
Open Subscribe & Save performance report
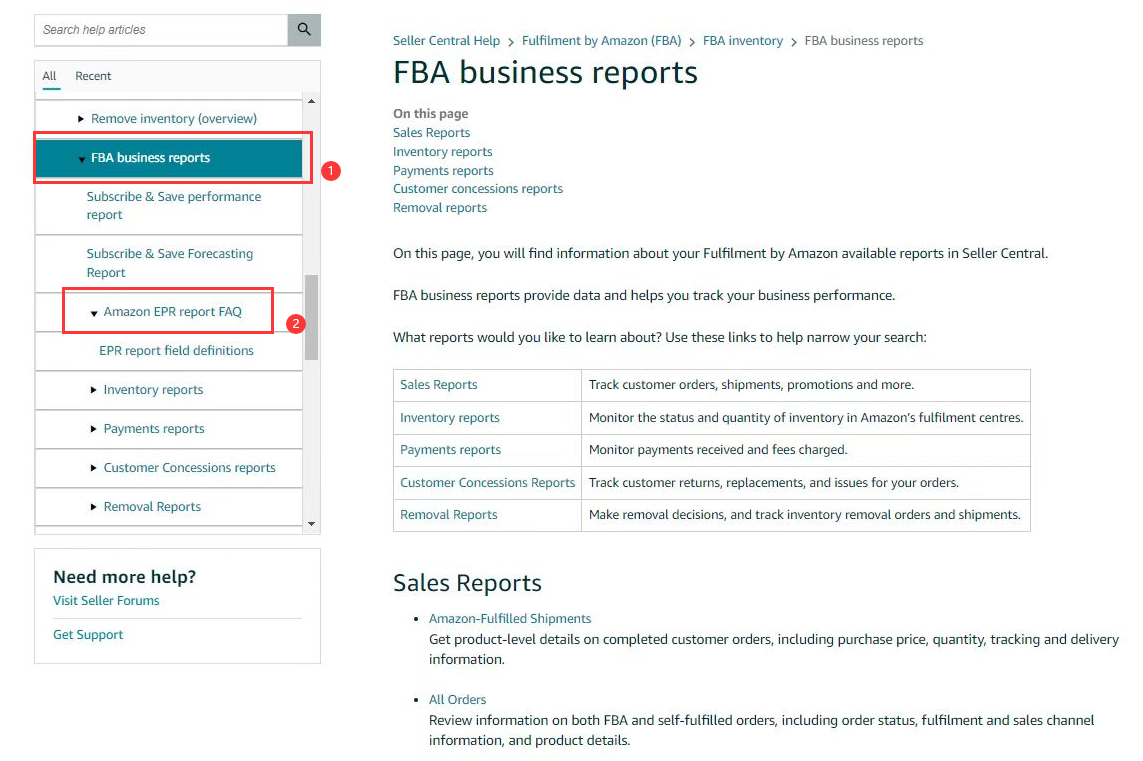pos(173,206)
